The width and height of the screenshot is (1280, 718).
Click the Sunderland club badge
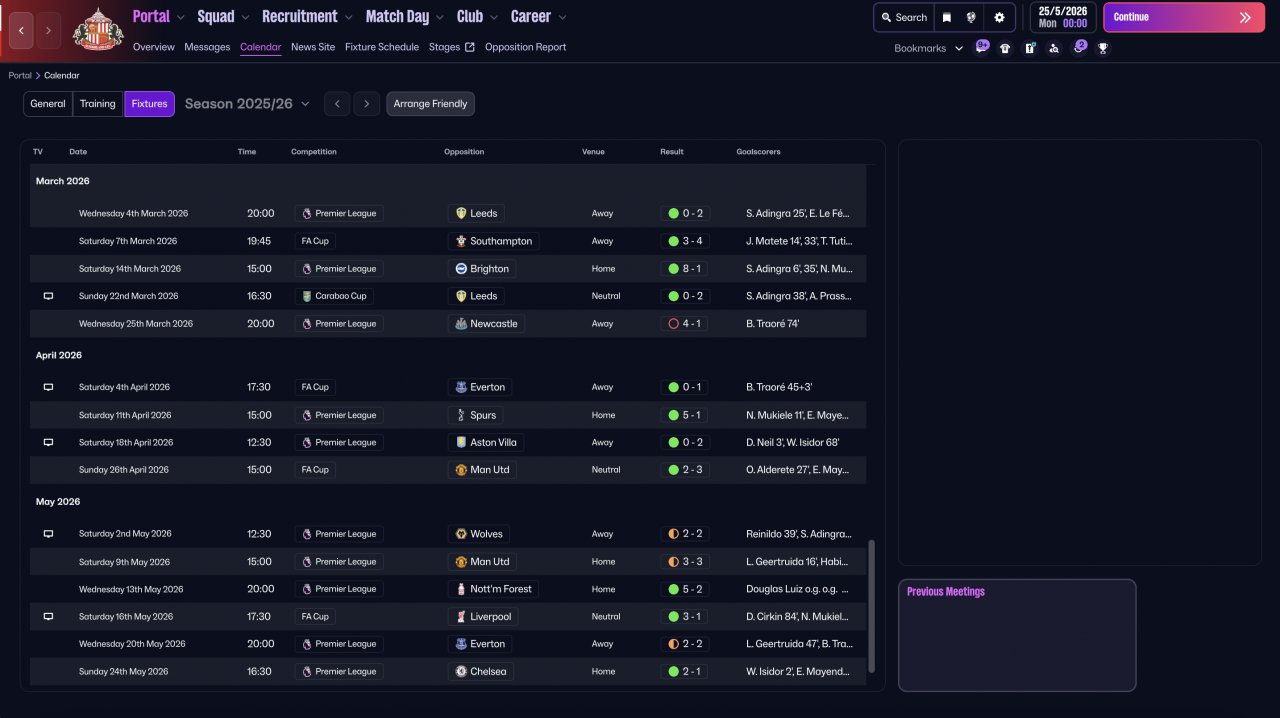98,30
